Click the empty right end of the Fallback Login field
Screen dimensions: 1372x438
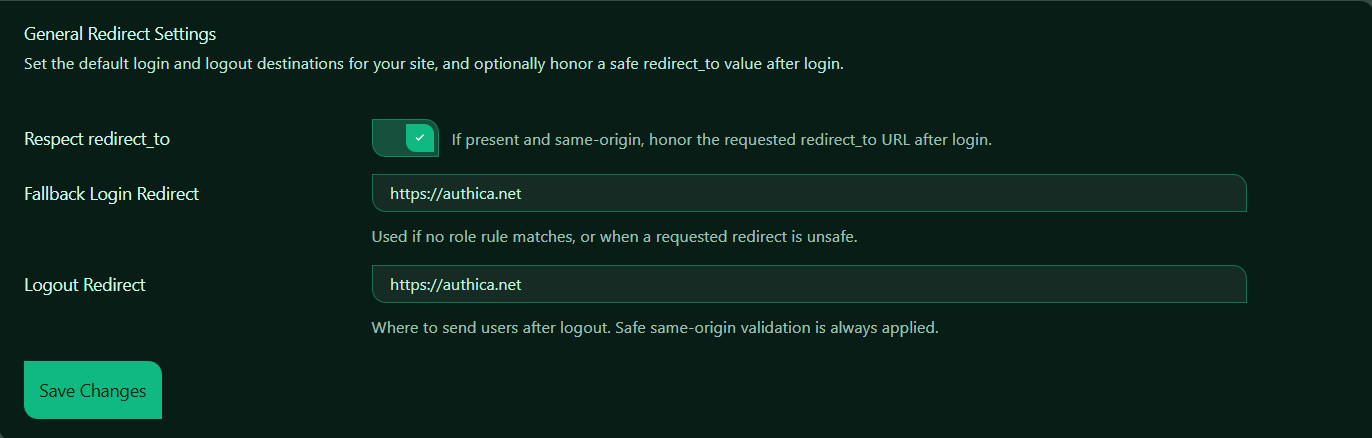[x=1180, y=193]
